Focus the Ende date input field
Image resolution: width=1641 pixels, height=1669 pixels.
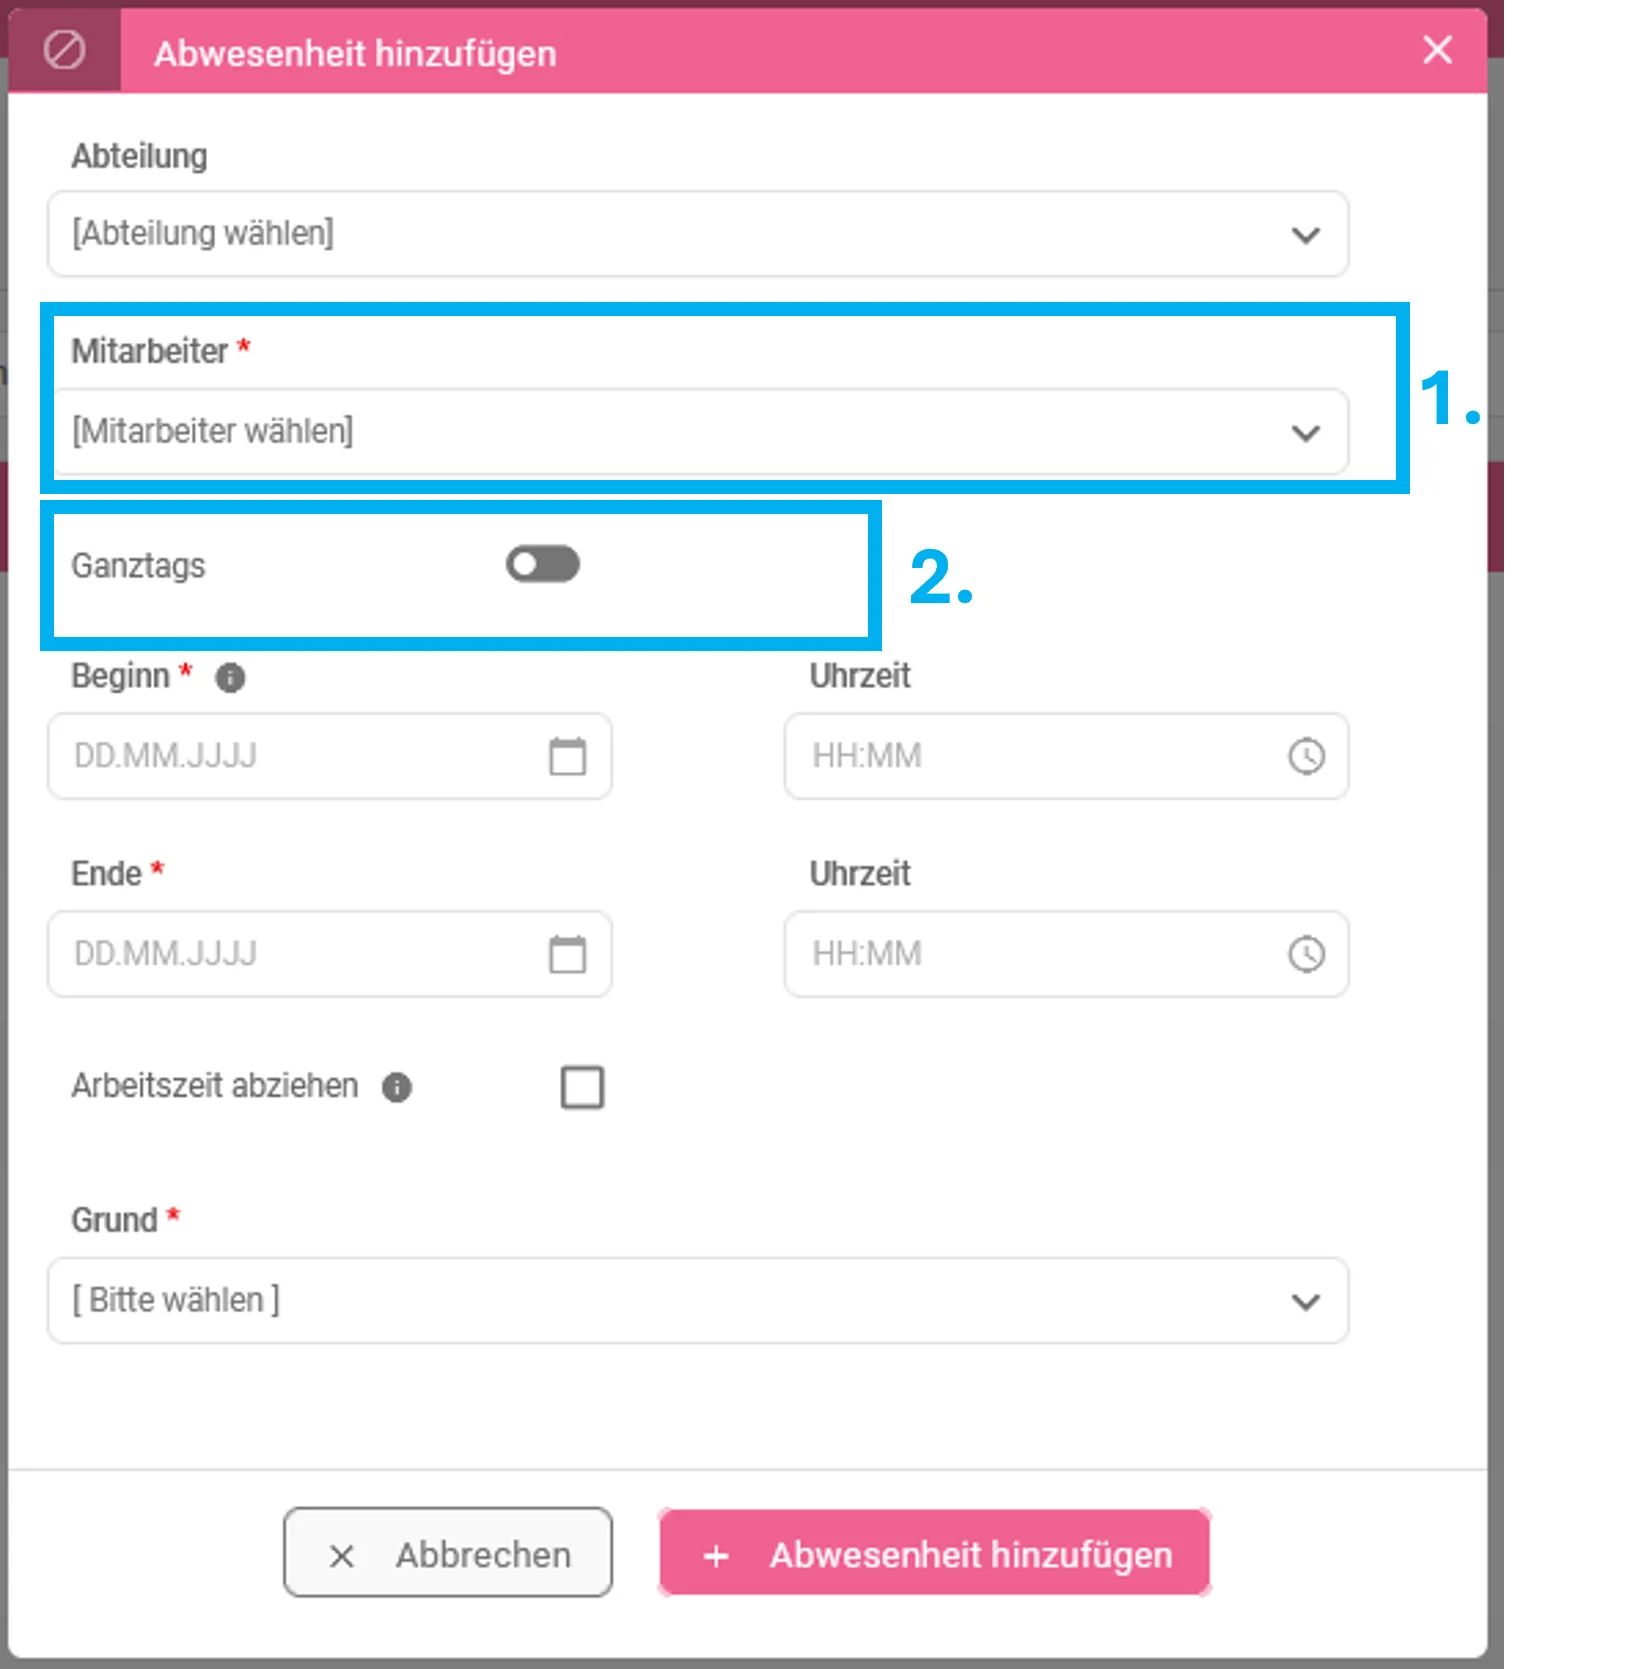coord(330,954)
